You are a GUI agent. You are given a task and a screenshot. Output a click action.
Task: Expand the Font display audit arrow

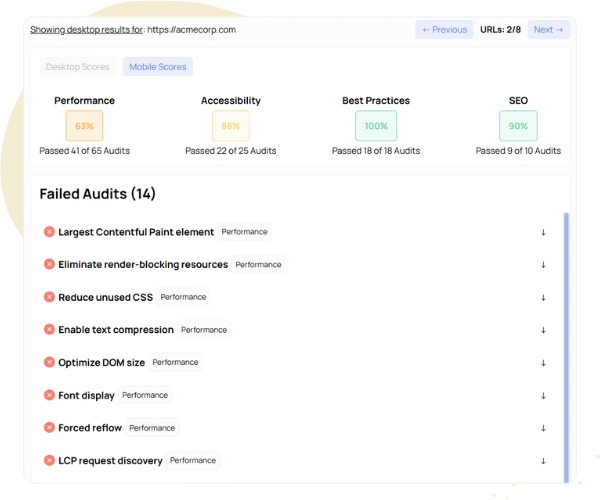(x=543, y=396)
